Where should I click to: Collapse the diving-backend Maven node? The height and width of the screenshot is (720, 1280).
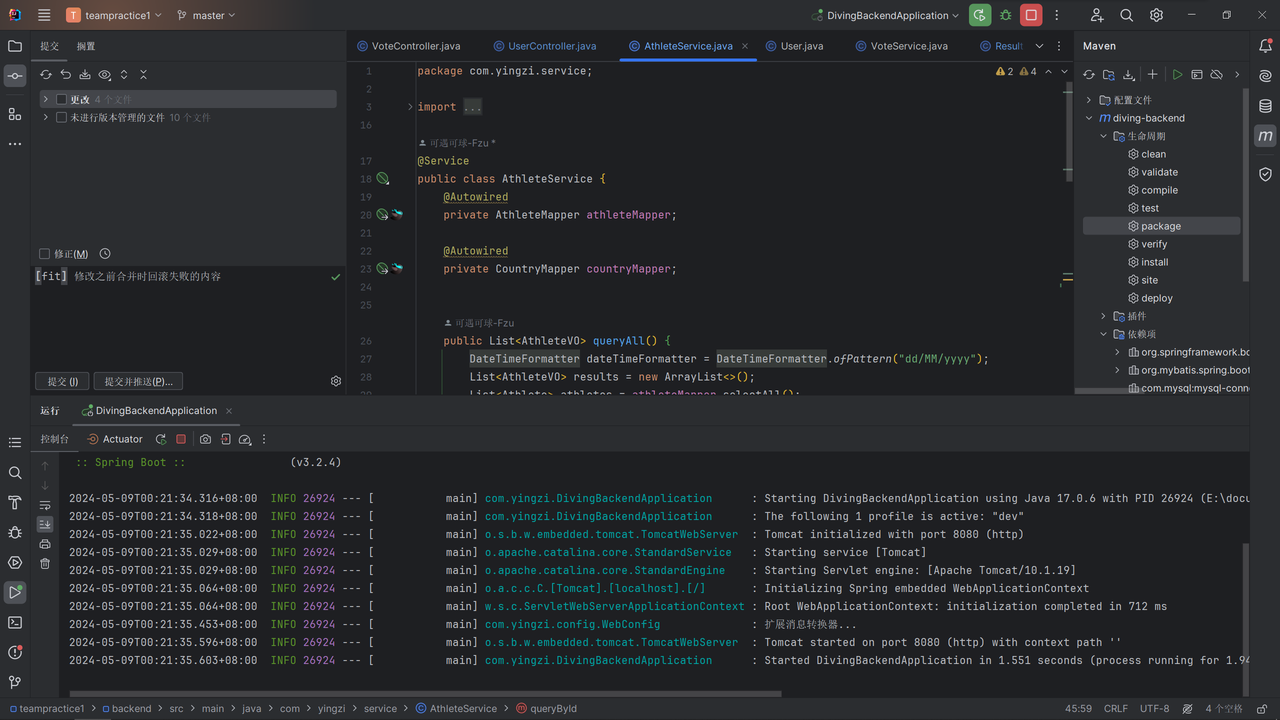tap(1089, 118)
